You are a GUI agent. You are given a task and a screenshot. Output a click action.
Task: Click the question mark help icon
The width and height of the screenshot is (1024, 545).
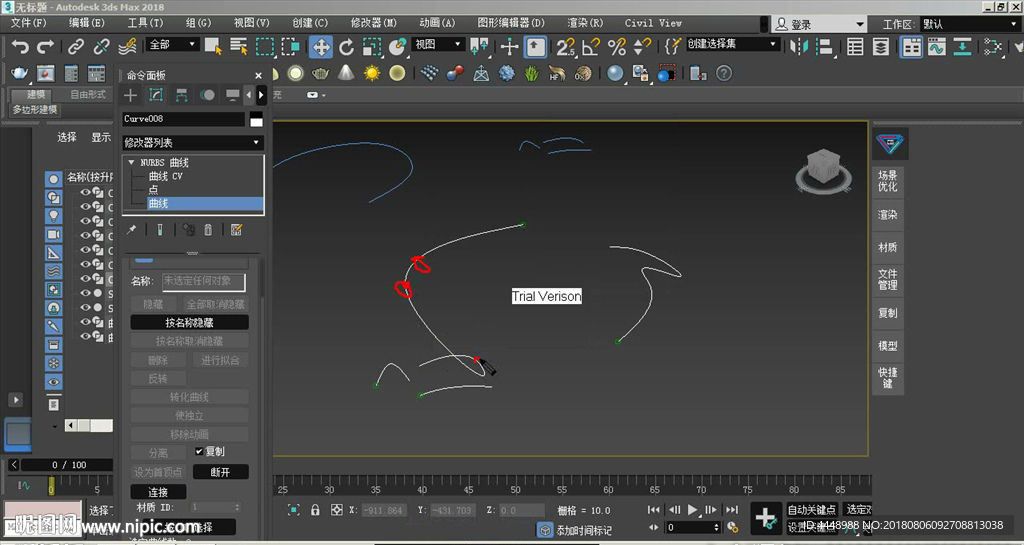(724, 73)
